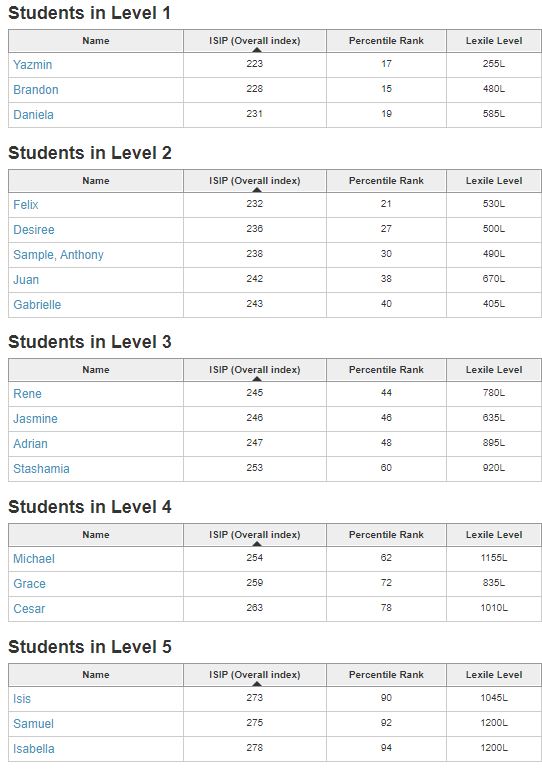Click the sort arrow in Level 5 ISIP header
This screenshot has height=771, width=542.
(x=256, y=684)
